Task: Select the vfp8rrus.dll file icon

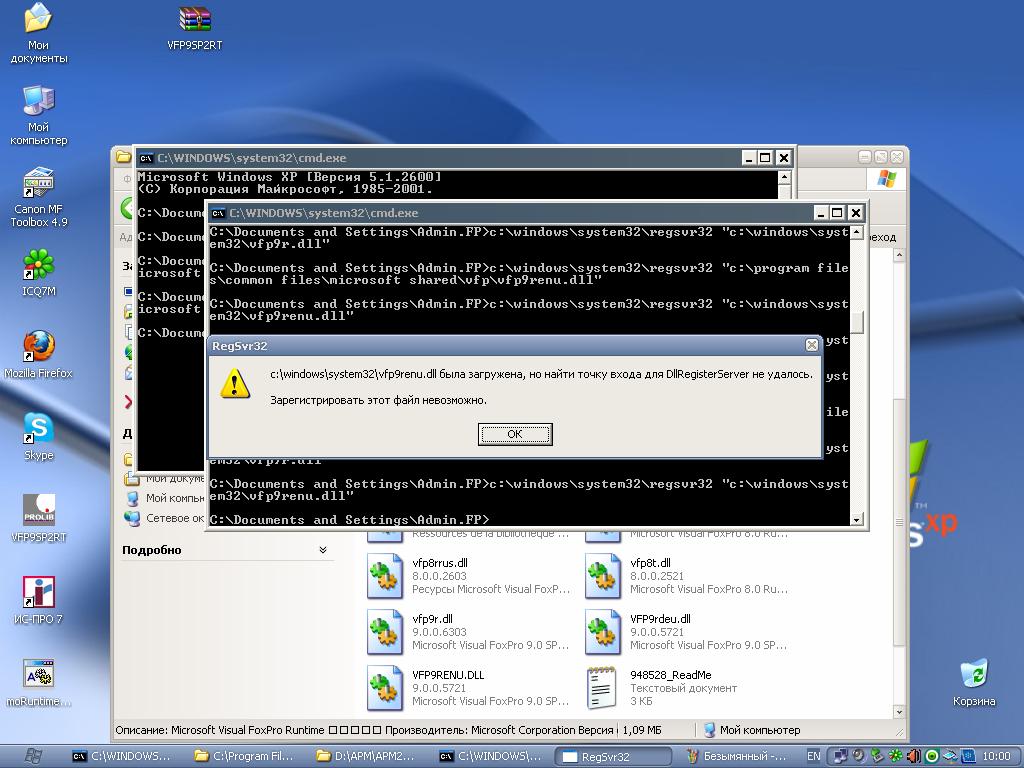Action: tap(385, 576)
